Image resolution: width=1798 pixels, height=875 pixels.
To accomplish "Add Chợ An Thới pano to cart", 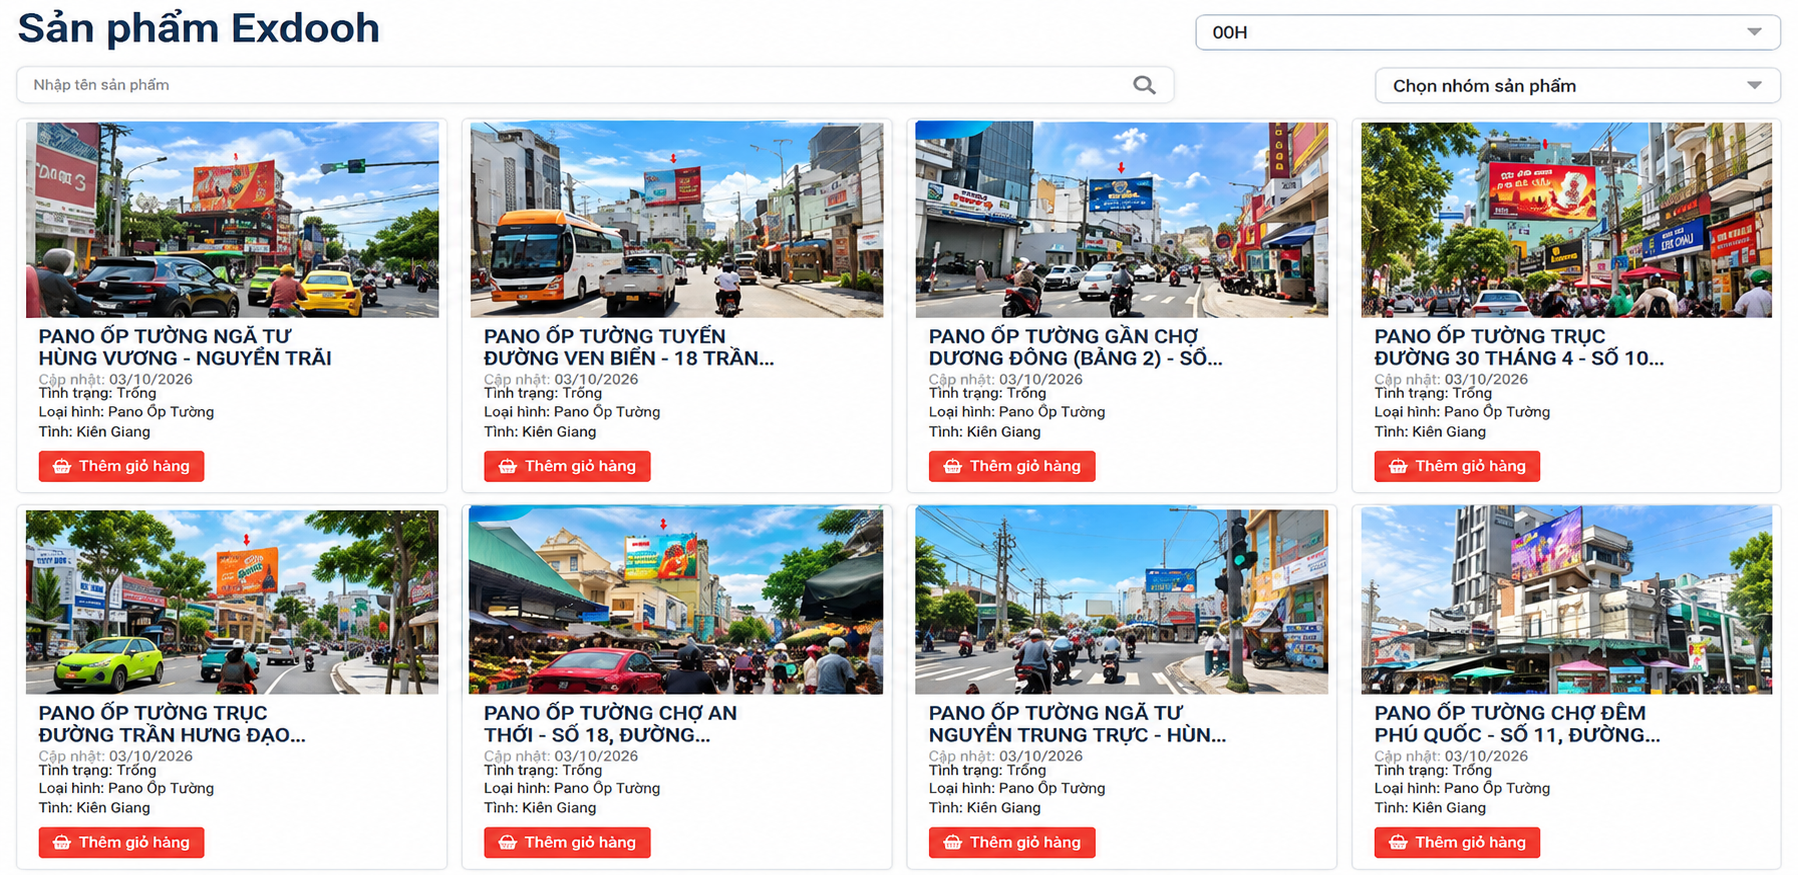I will 567,842.
